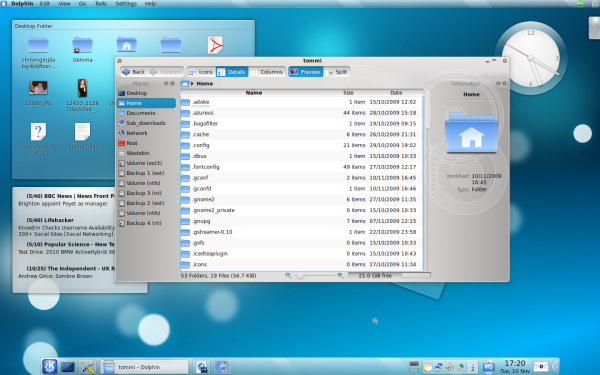
Task: Click the network icon in system tray
Action: (439, 367)
